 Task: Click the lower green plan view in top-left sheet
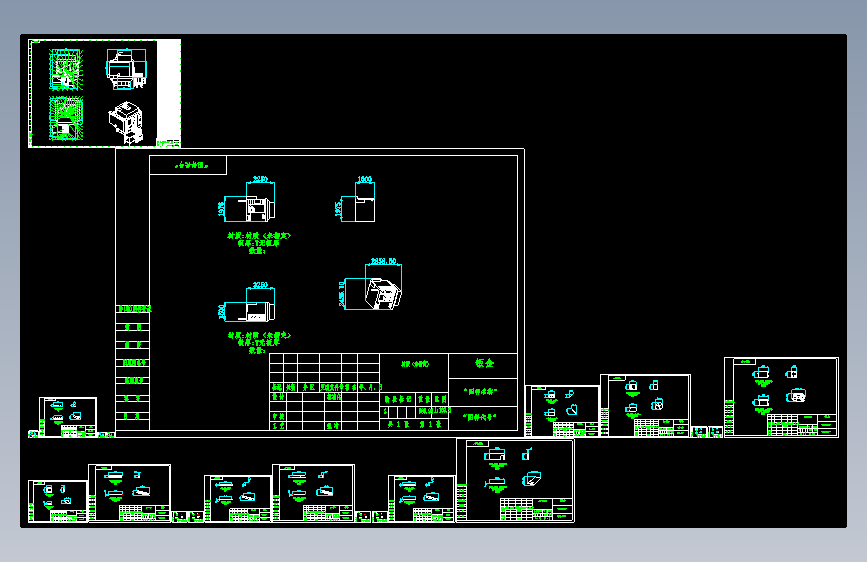[66, 118]
